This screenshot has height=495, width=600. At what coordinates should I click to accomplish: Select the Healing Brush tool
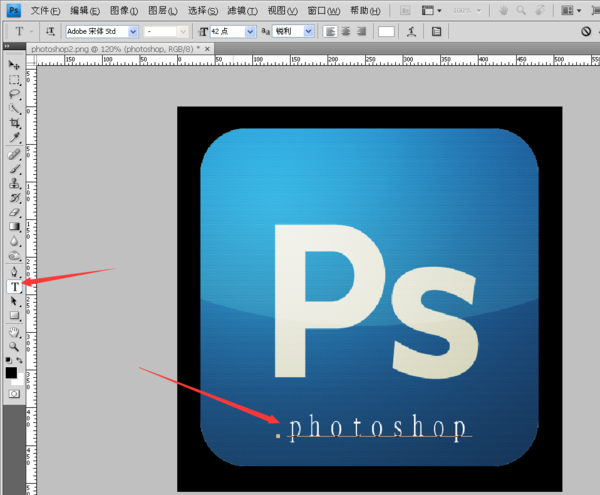click(14, 155)
